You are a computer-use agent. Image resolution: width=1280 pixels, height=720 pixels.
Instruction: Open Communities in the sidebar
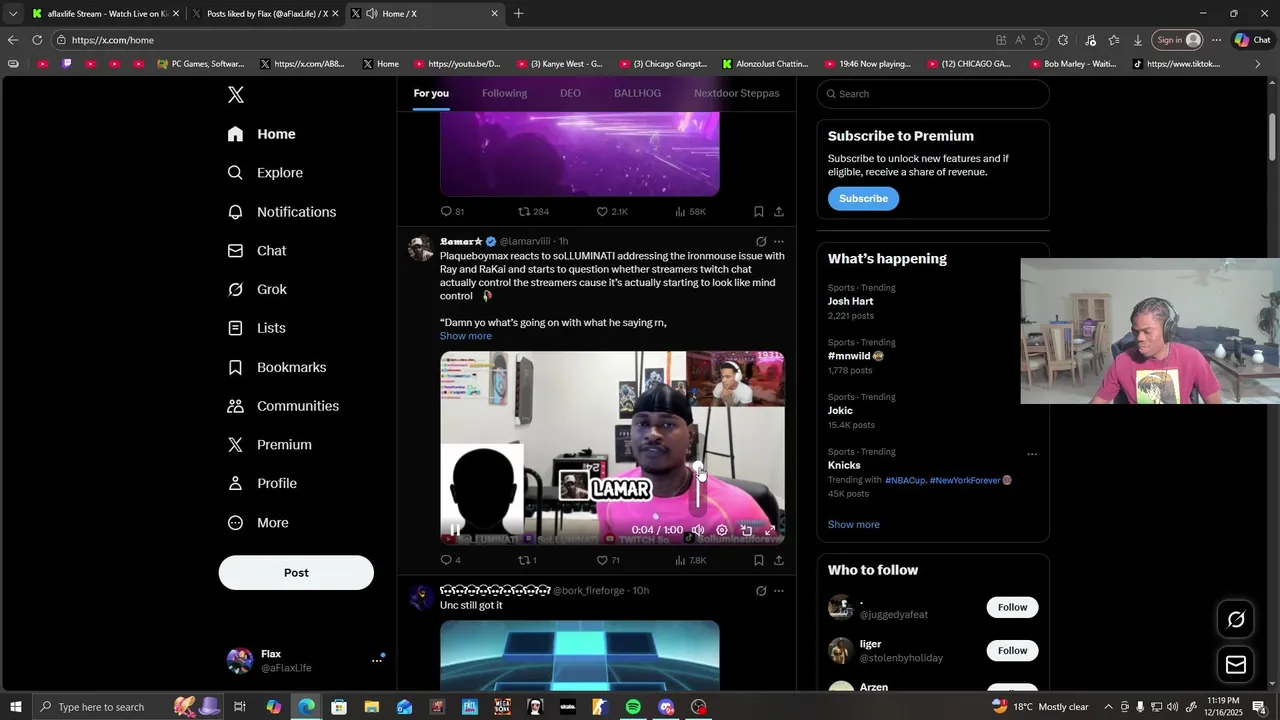pos(283,406)
